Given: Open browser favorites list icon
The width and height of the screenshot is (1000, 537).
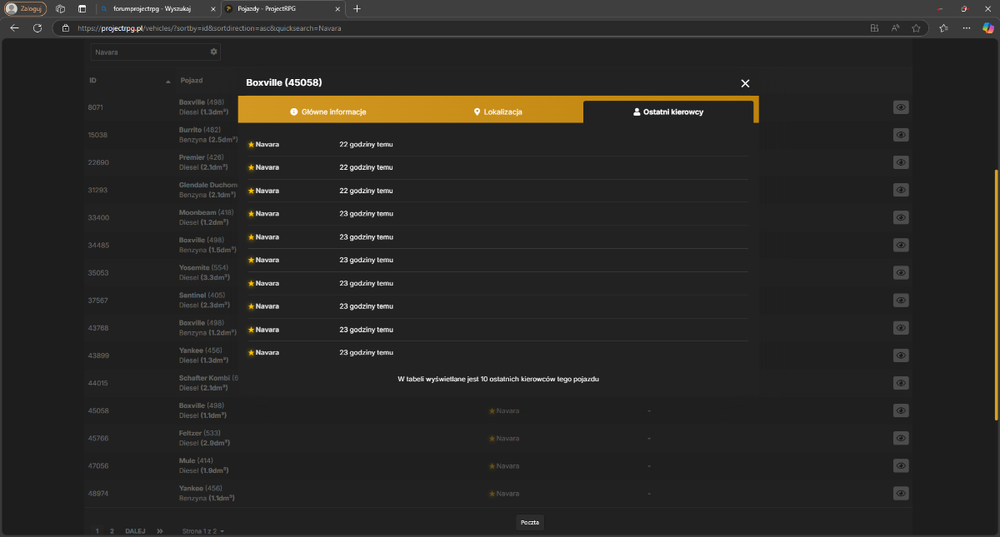Looking at the screenshot, I should [x=944, y=28].
